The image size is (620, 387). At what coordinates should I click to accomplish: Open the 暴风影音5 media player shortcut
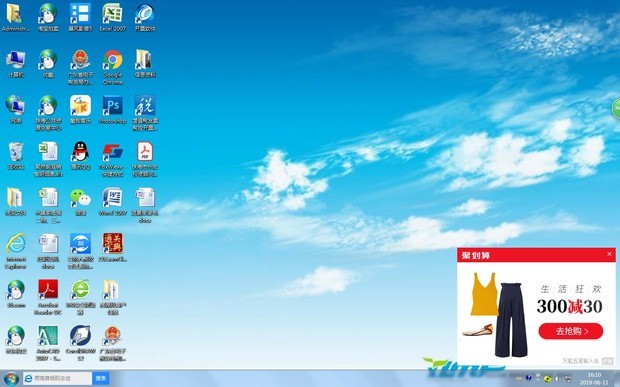click(80, 17)
